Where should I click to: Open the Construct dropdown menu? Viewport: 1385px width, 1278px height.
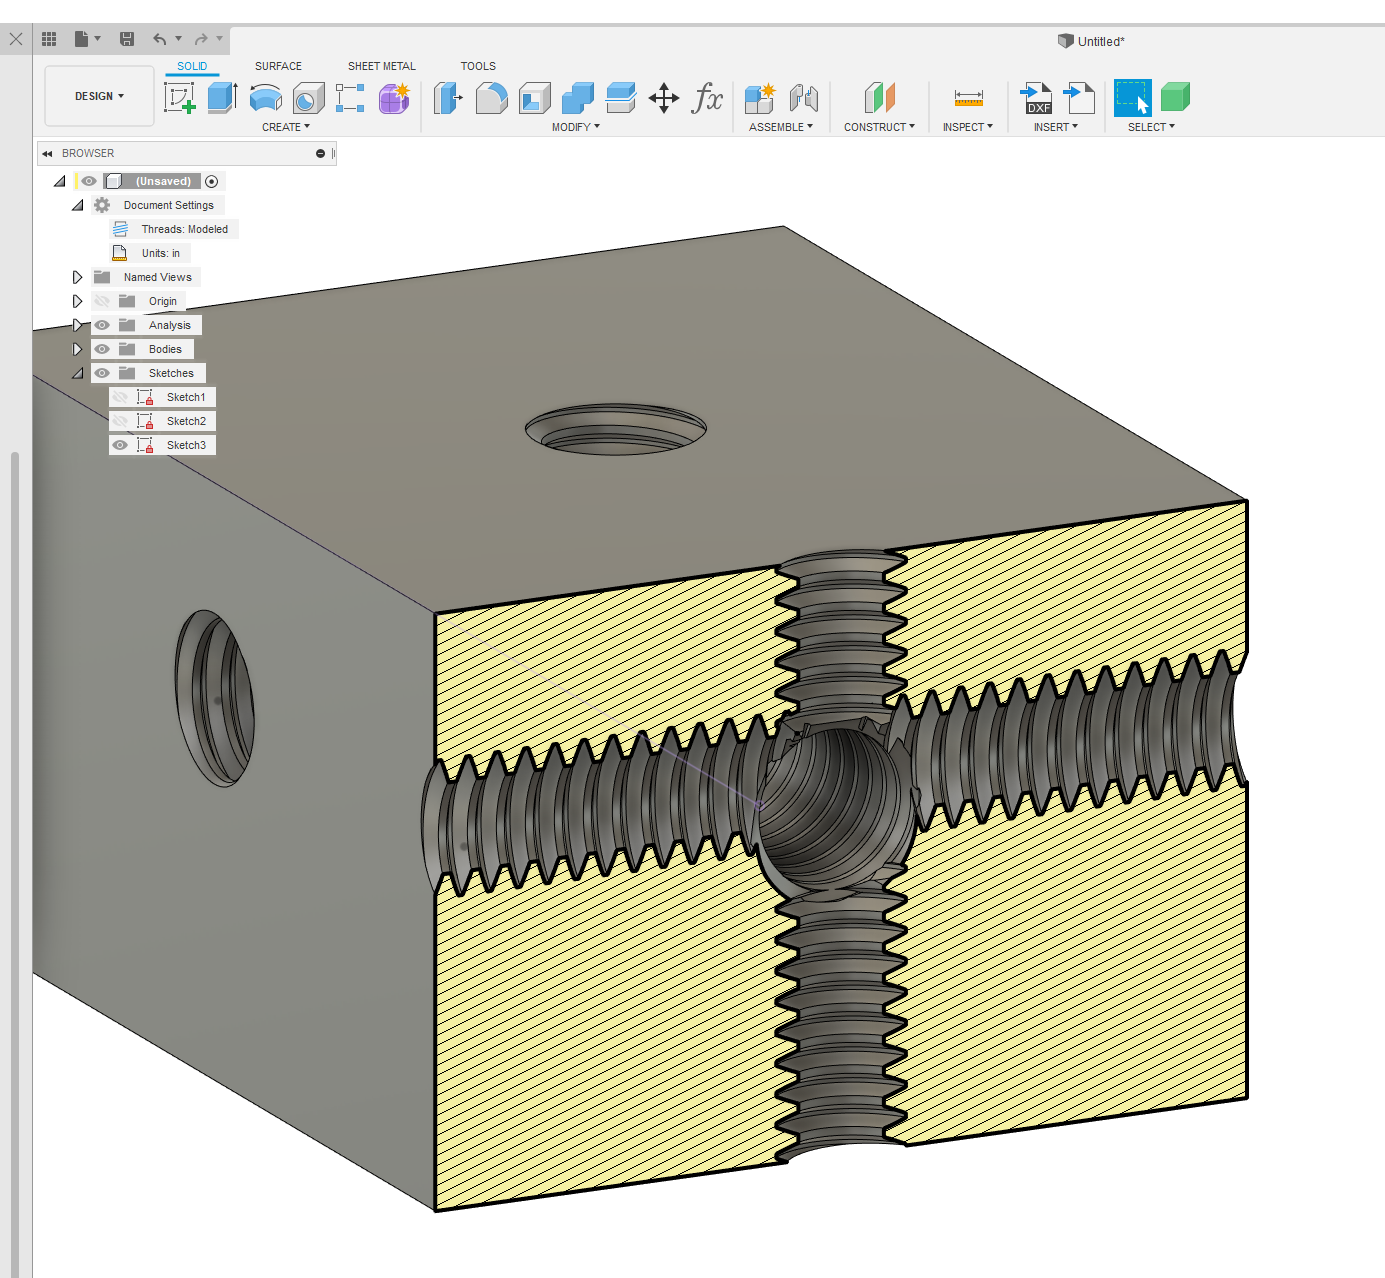pos(879,126)
